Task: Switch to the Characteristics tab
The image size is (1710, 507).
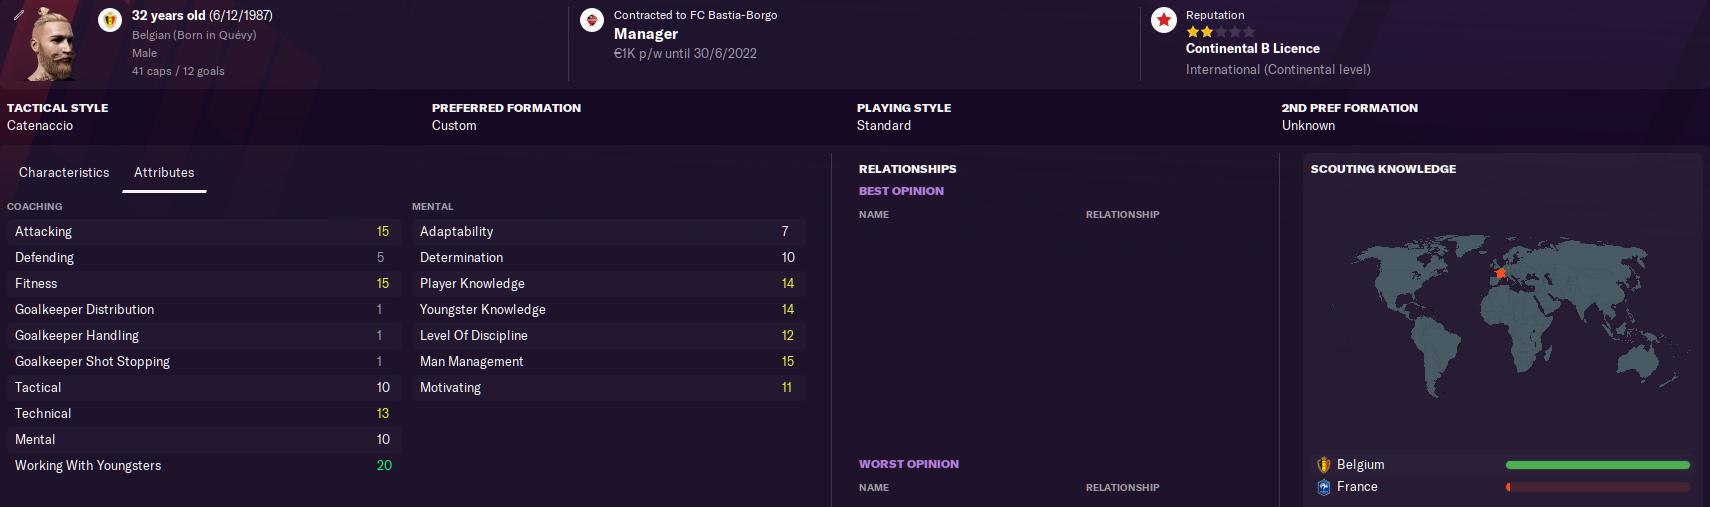Action: pyautogui.click(x=64, y=173)
